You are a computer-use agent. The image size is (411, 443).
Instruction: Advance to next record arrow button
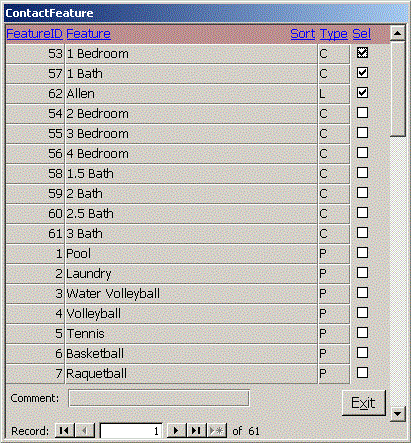[176, 431]
